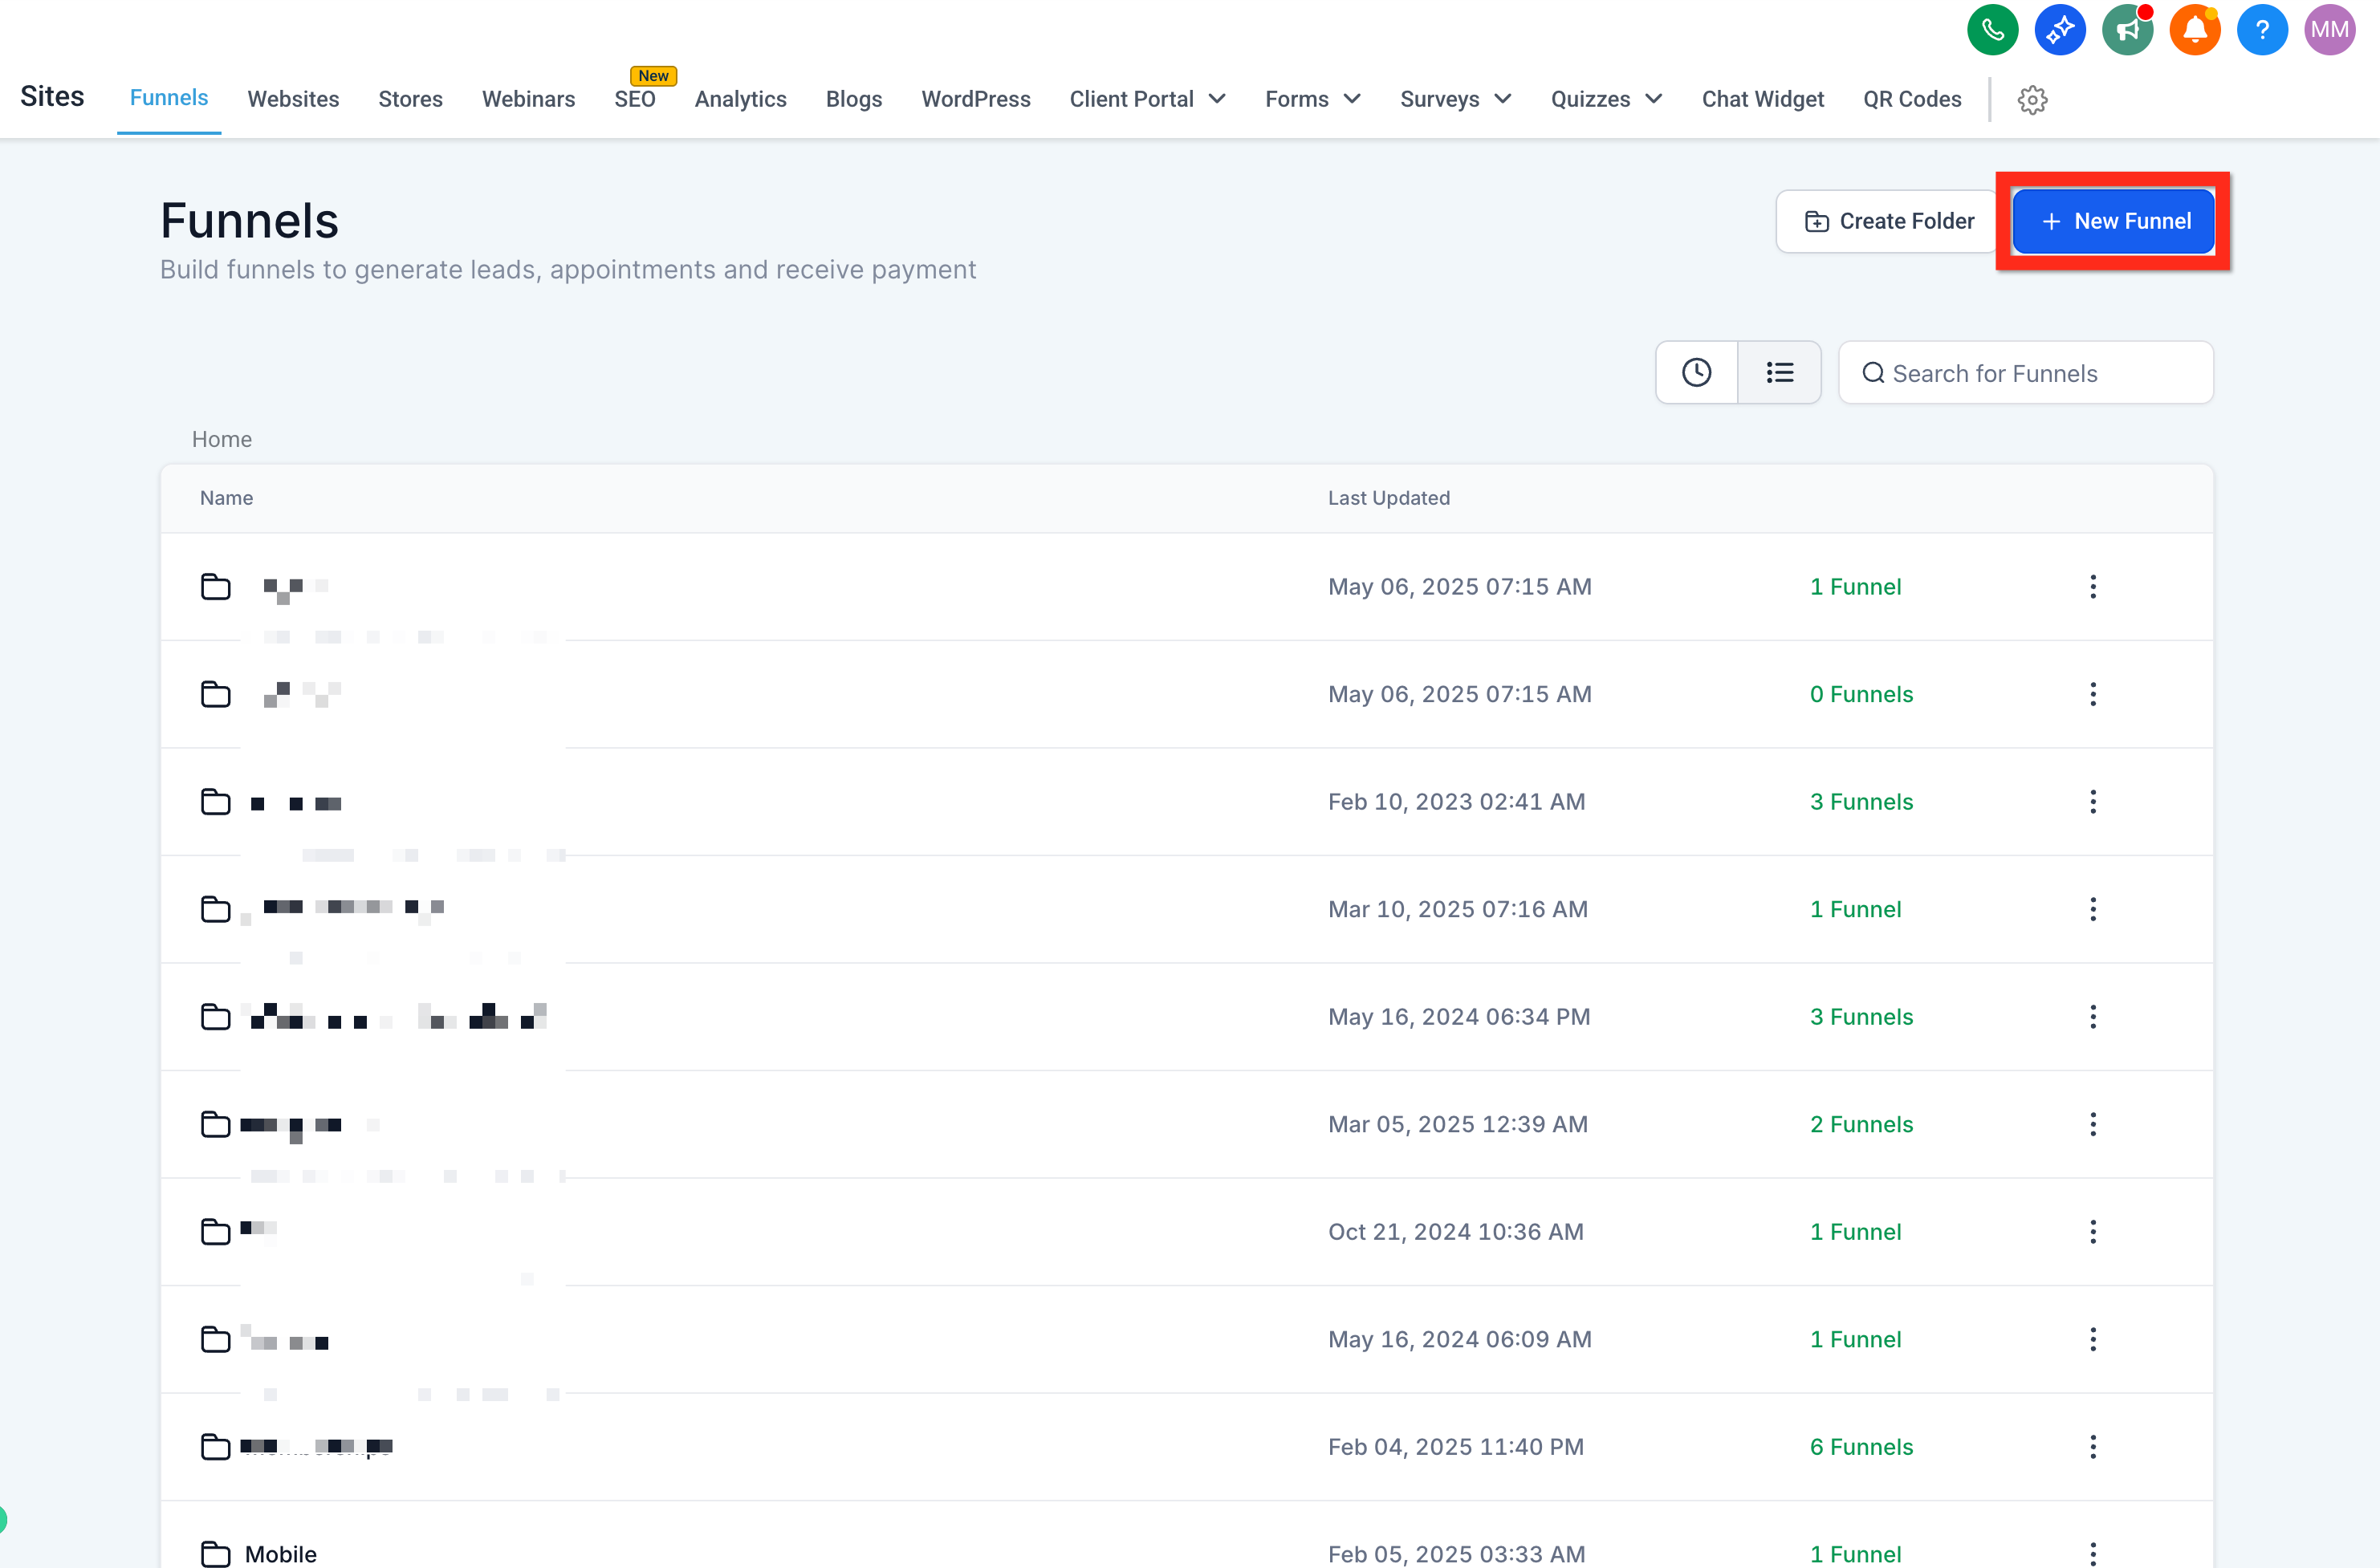The width and height of the screenshot is (2380, 1568).
Task: Click three-dot menu for Mobile folder
Action: coord(2092,1552)
